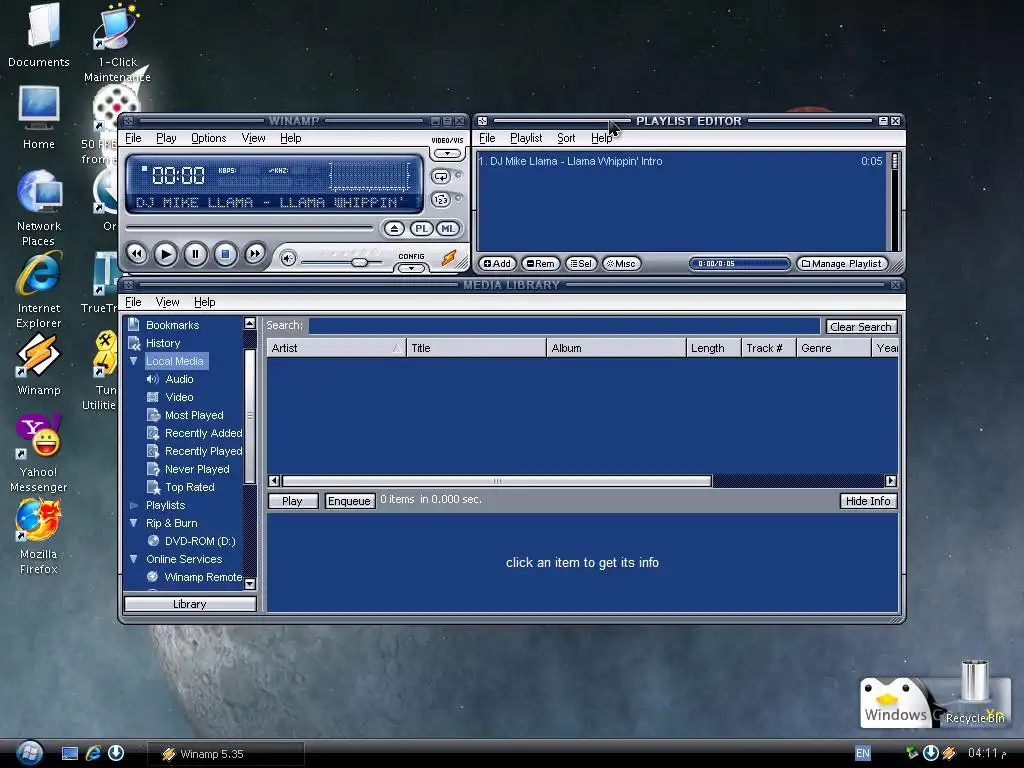Sort by the Album column header
Screen dimensions: 1024x768
point(616,348)
